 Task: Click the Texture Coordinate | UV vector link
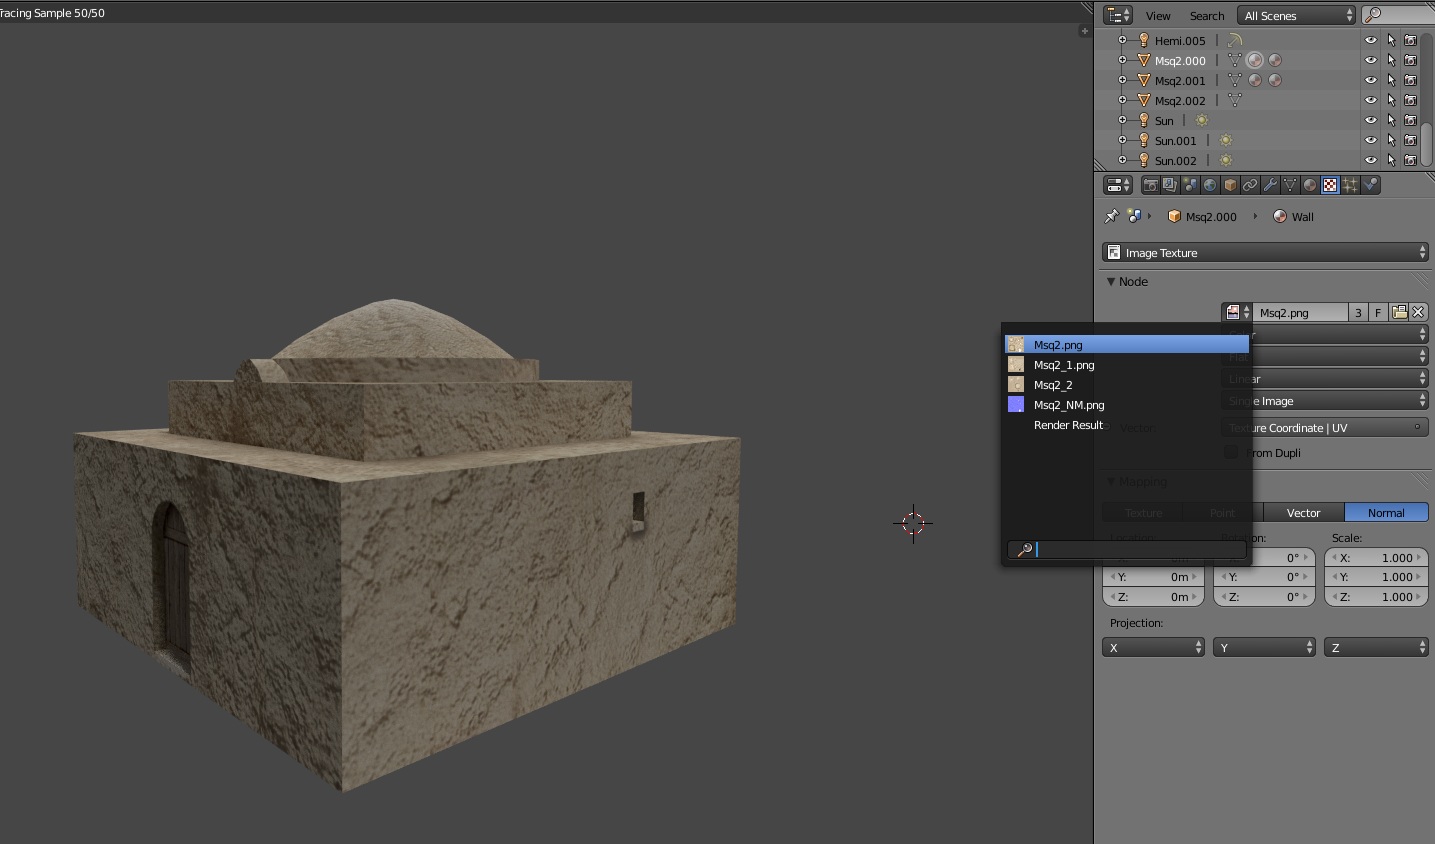tap(1325, 427)
